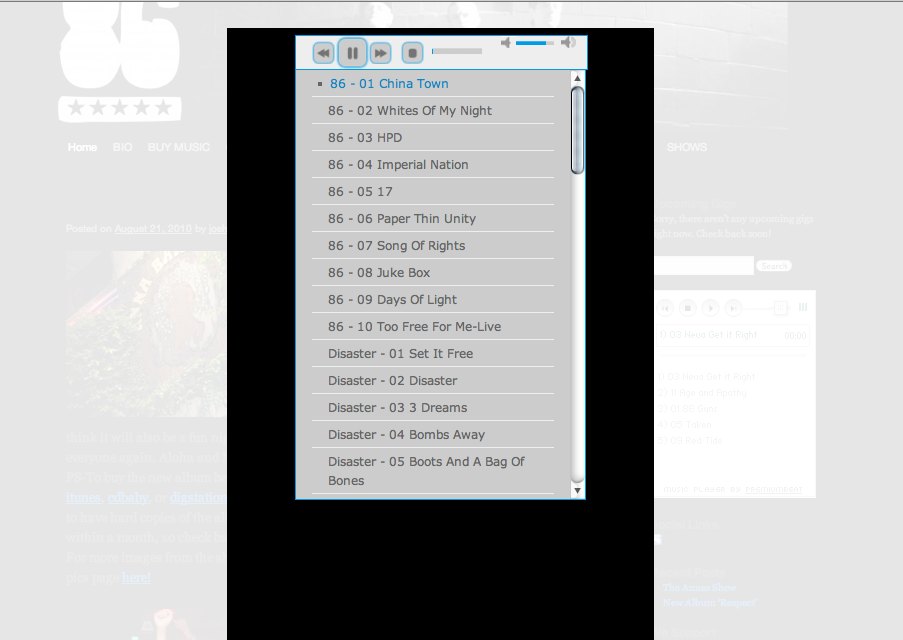Click the track progress bar
This screenshot has width=903, height=640.
[457, 51]
